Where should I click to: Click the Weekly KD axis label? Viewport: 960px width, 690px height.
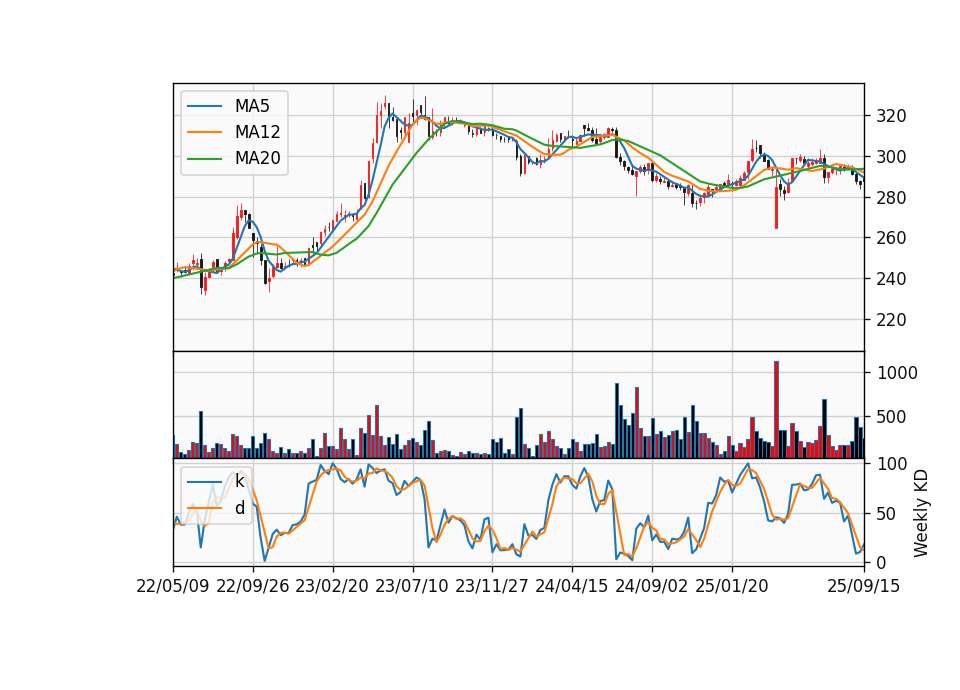(x=920, y=514)
